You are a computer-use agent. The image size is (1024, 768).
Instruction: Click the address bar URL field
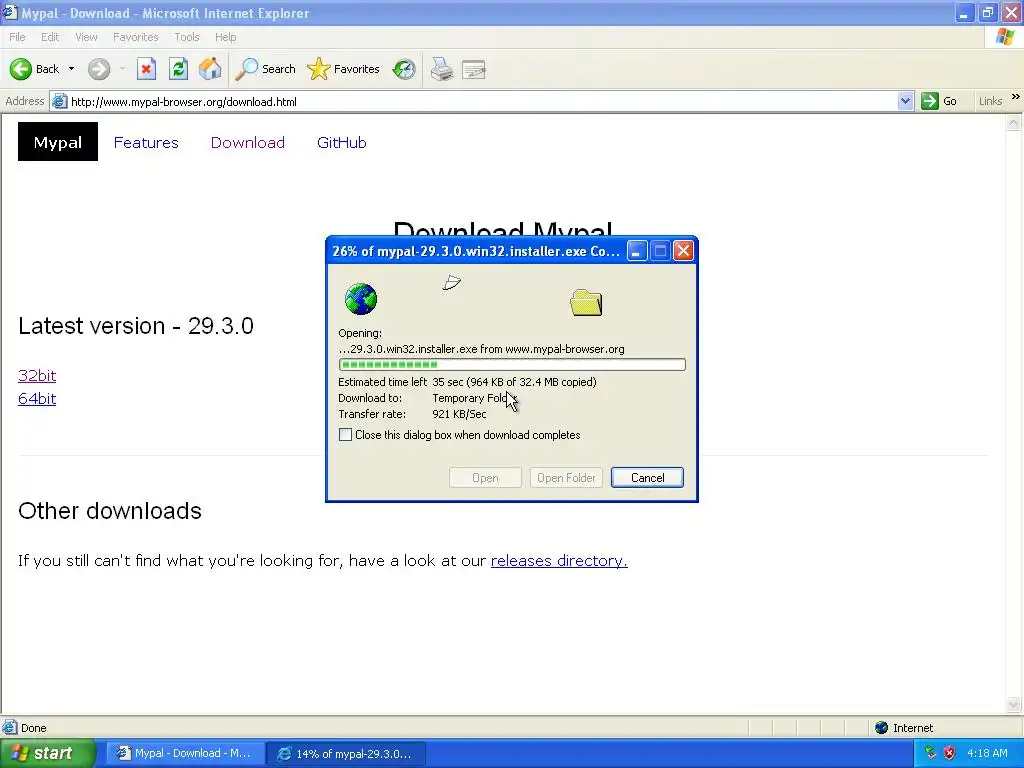click(482, 101)
